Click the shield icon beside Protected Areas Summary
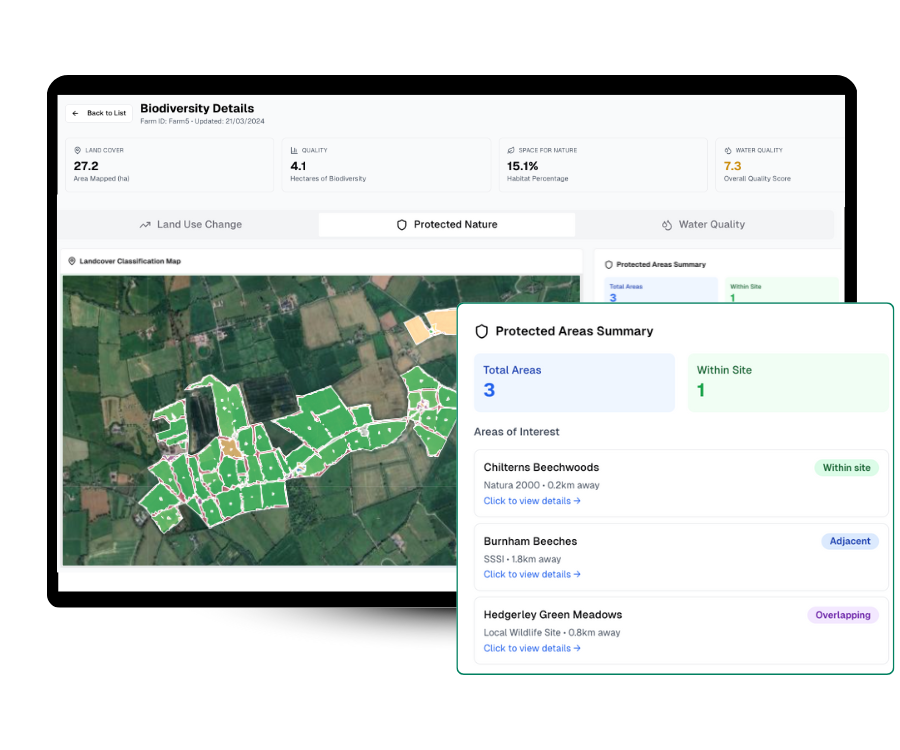This screenshot has height=750, width=900. click(481, 331)
